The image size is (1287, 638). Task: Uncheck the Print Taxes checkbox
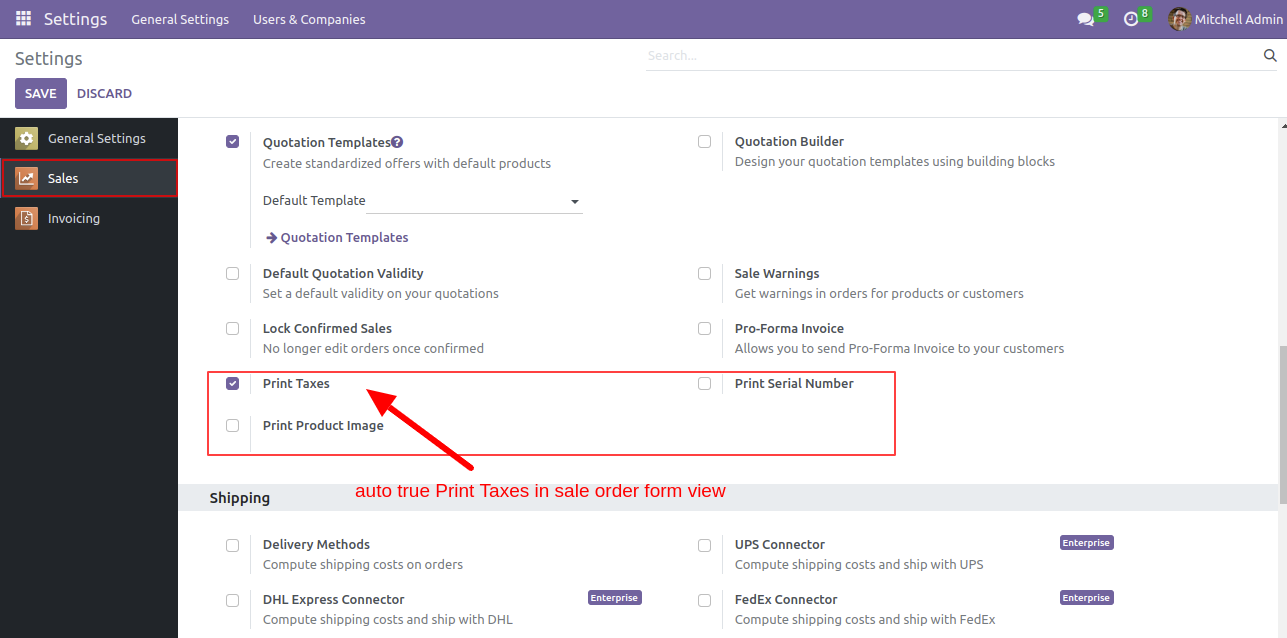[x=233, y=383]
